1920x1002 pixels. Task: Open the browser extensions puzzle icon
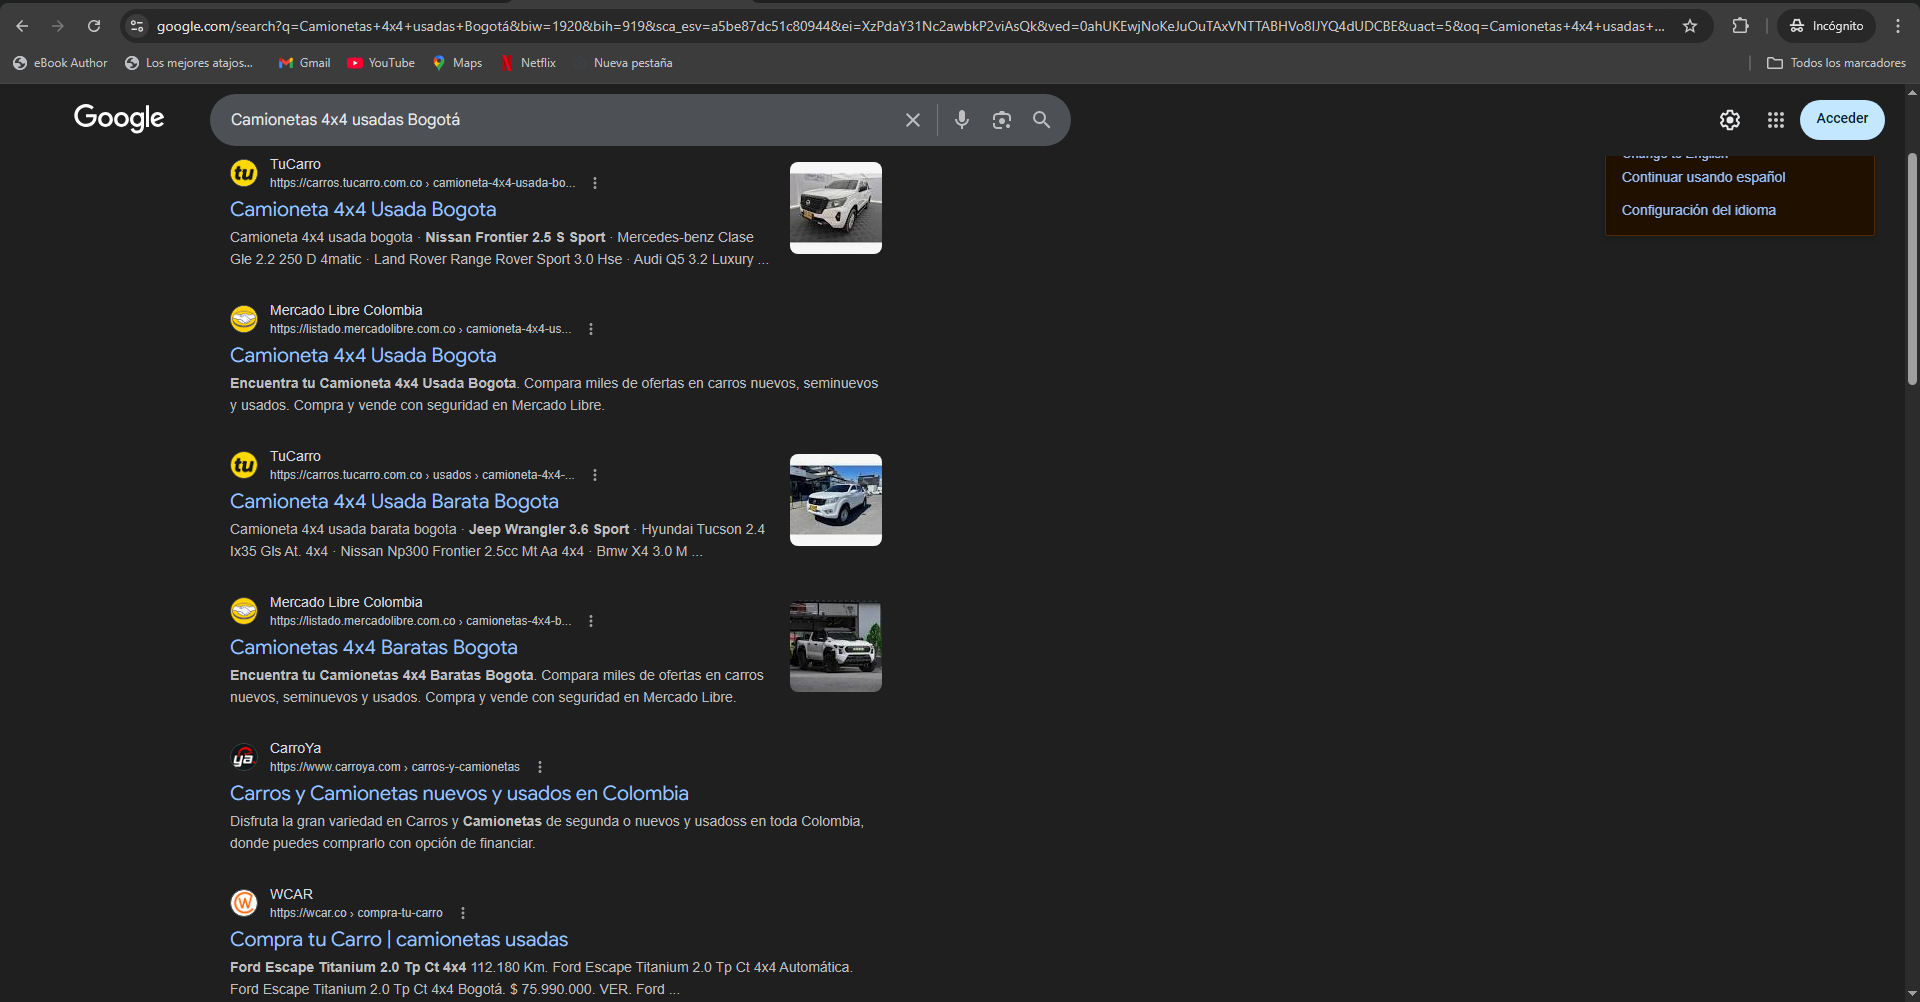point(1740,25)
